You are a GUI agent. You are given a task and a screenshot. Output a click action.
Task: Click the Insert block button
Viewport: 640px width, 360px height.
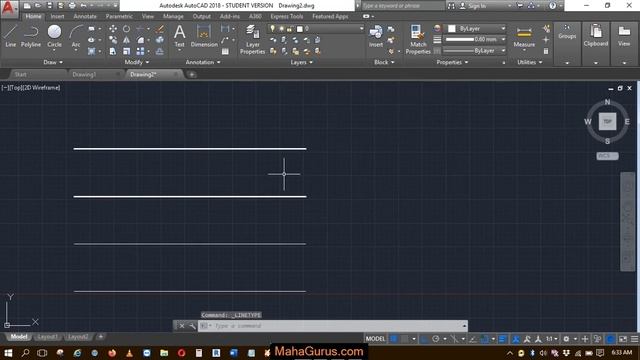(x=376, y=36)
